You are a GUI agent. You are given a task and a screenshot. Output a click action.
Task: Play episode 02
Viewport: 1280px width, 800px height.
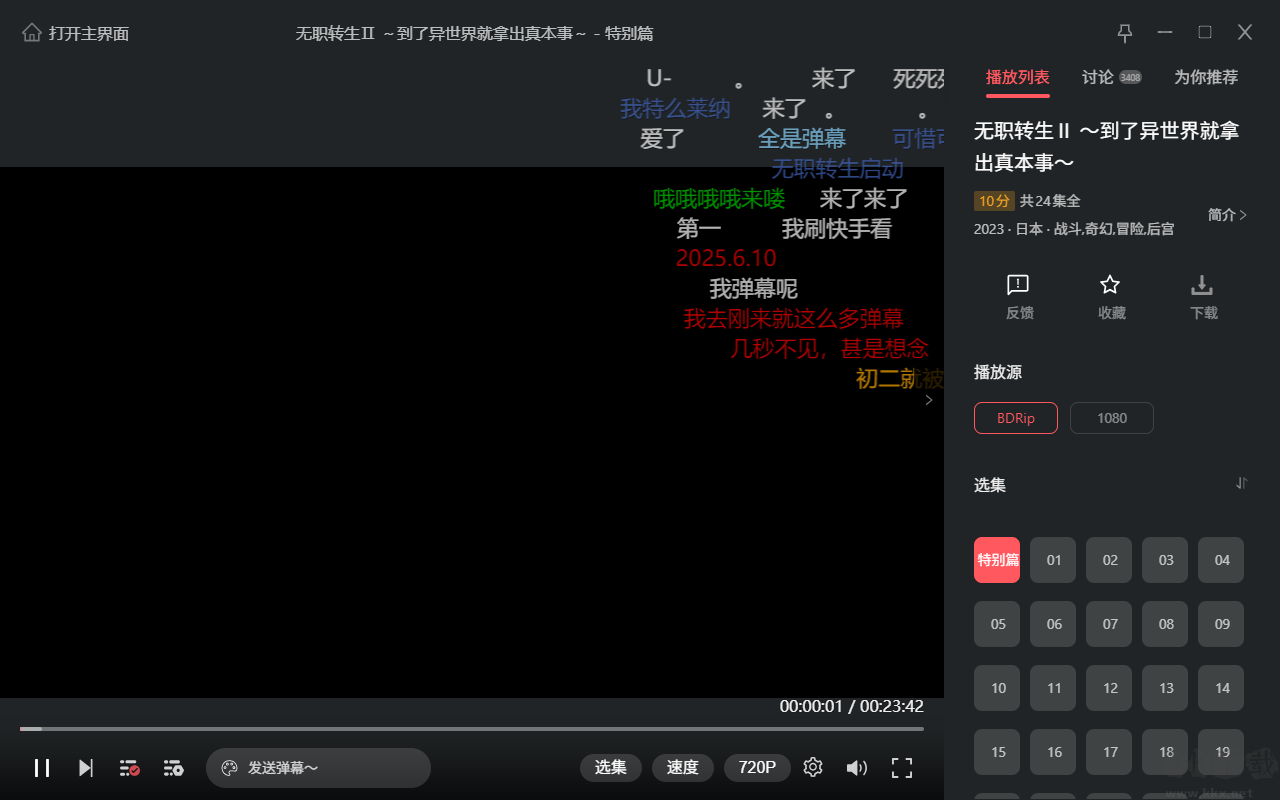click(1109, 560)
